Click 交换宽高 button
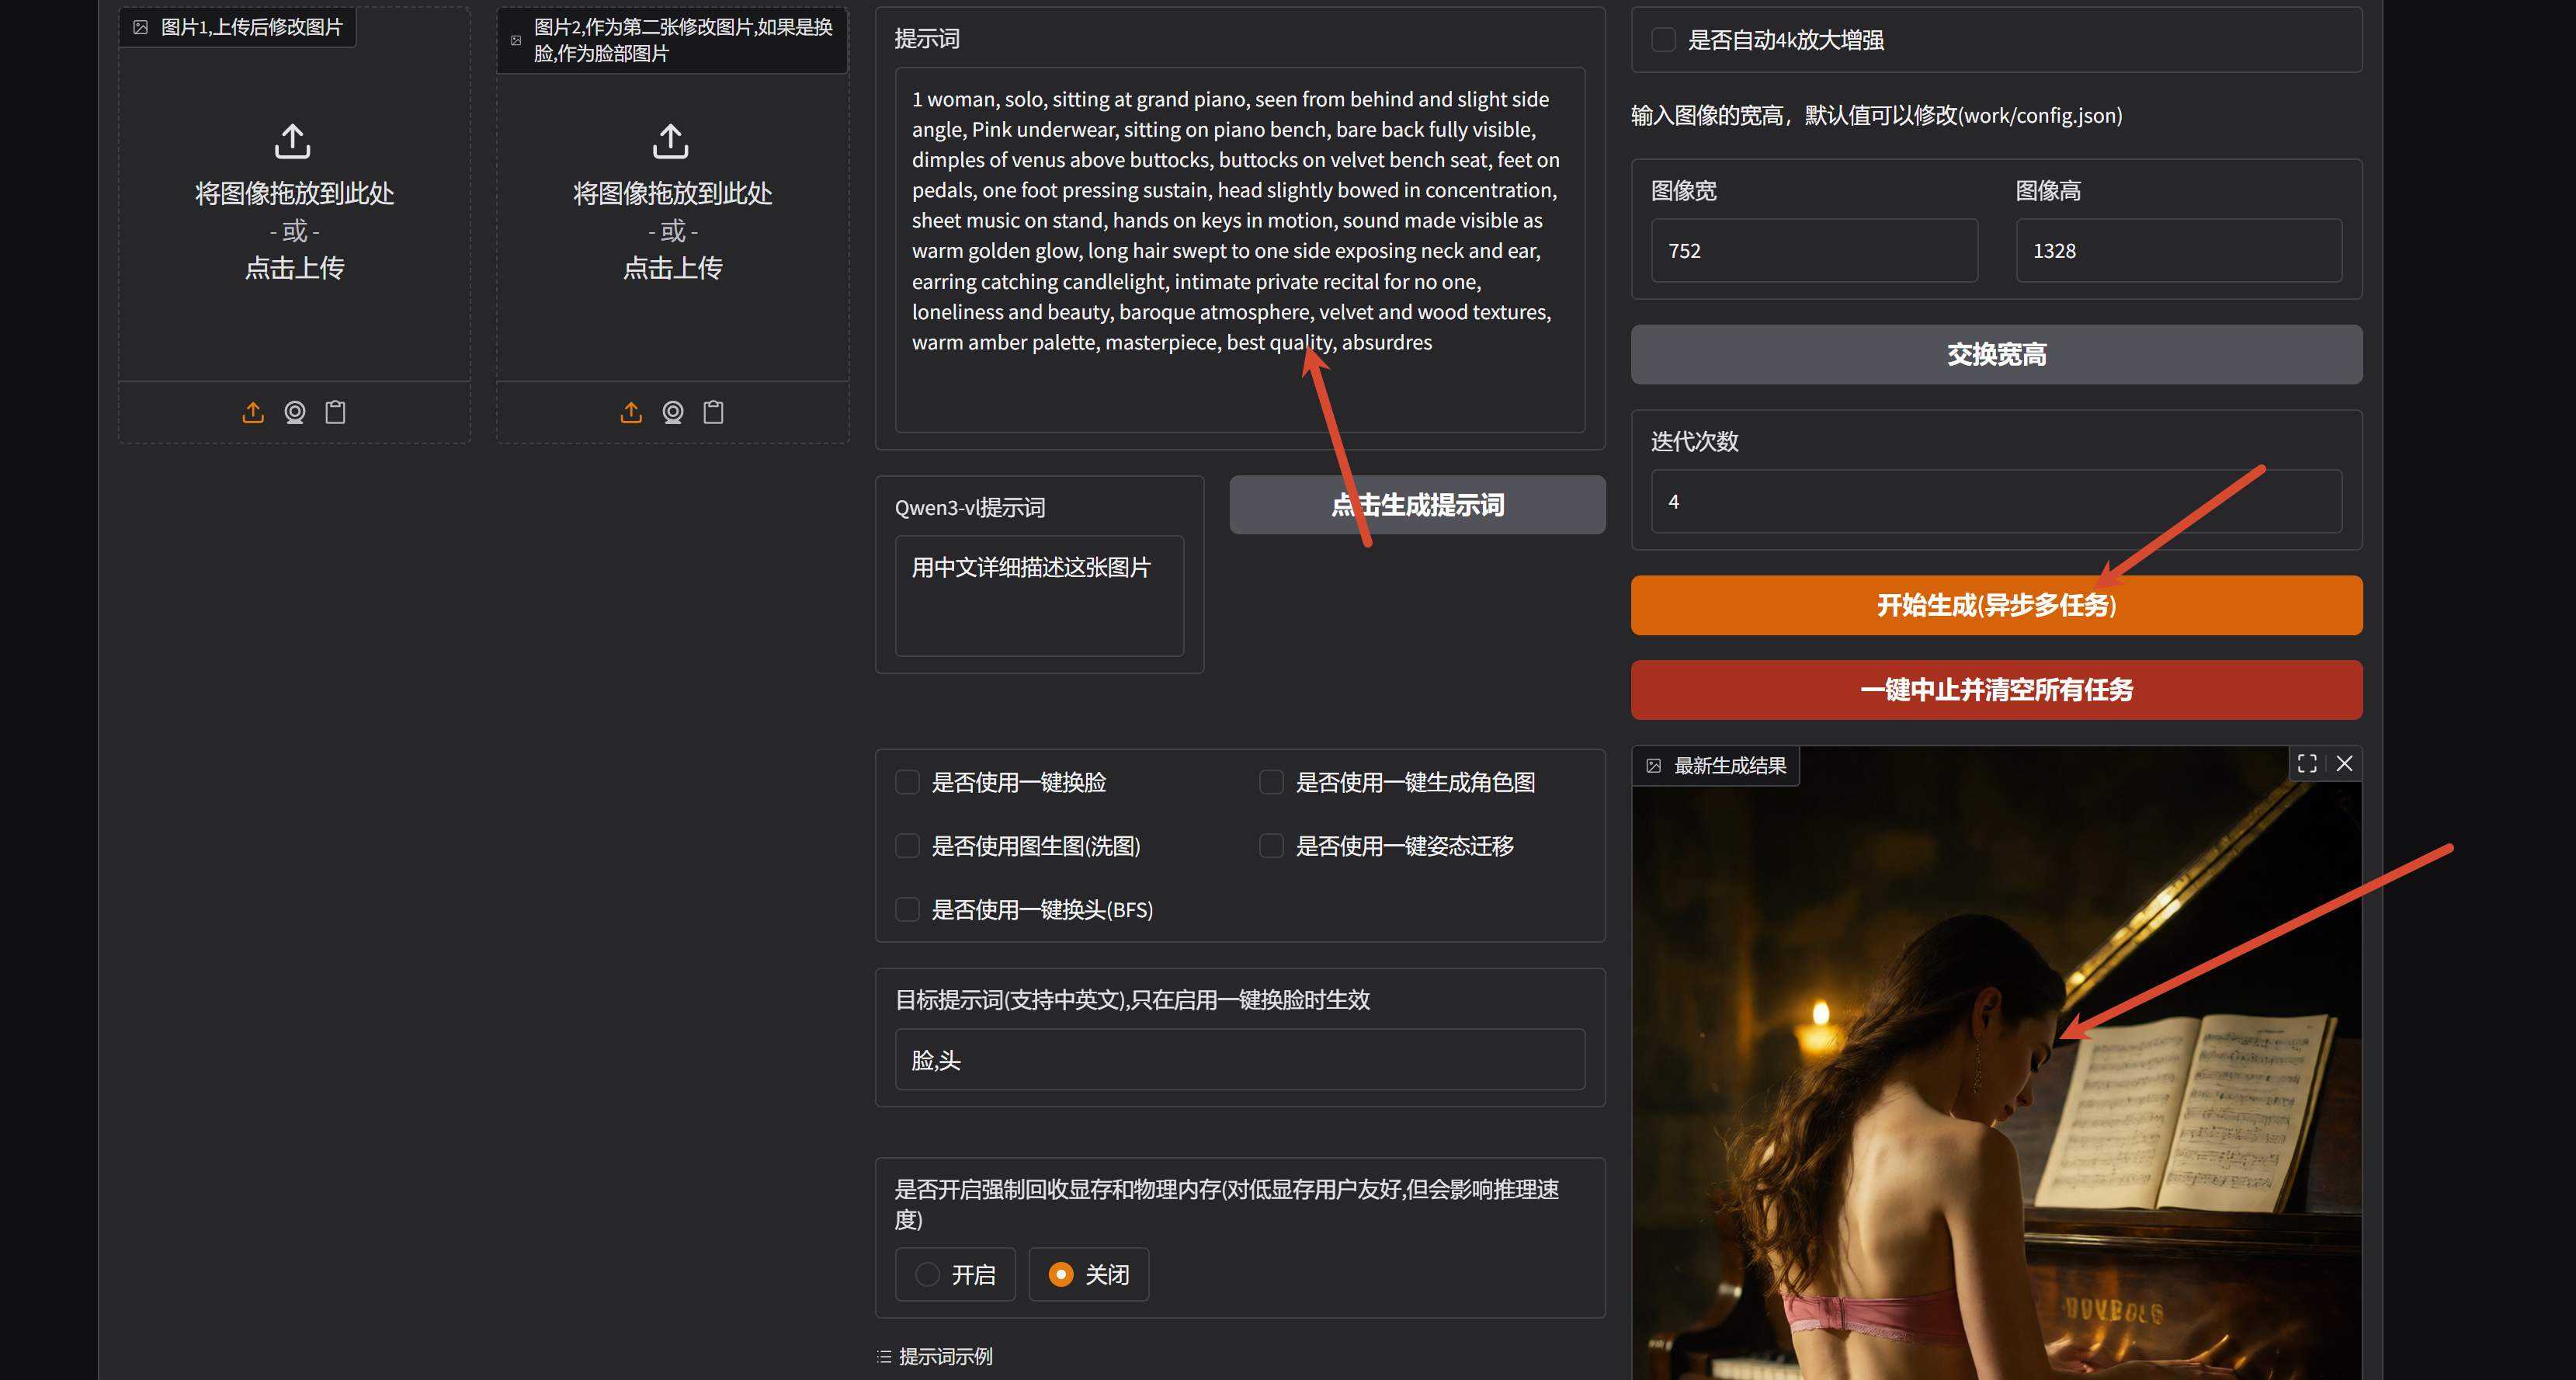 pos(1996,354)
